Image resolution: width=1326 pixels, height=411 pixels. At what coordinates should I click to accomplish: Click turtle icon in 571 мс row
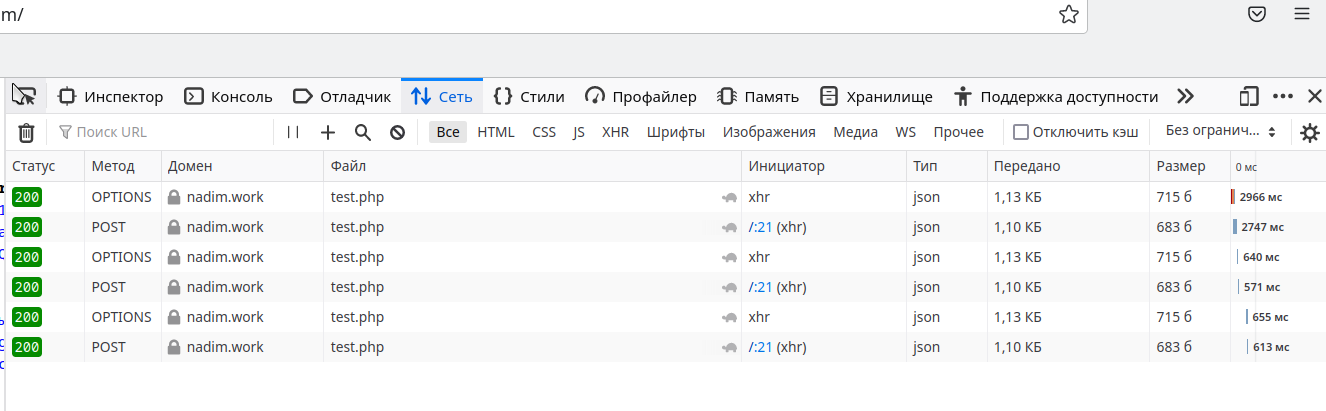point(729,288)
